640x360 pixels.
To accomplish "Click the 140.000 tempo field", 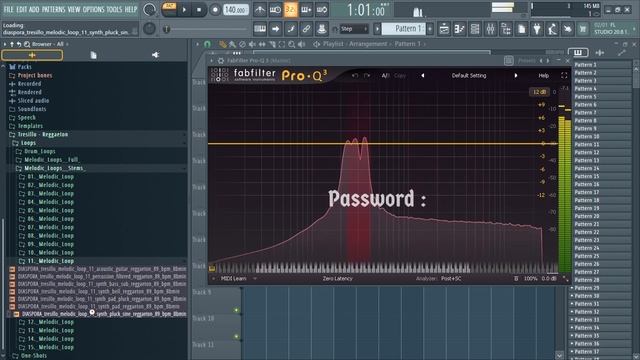I will [236, 9].
